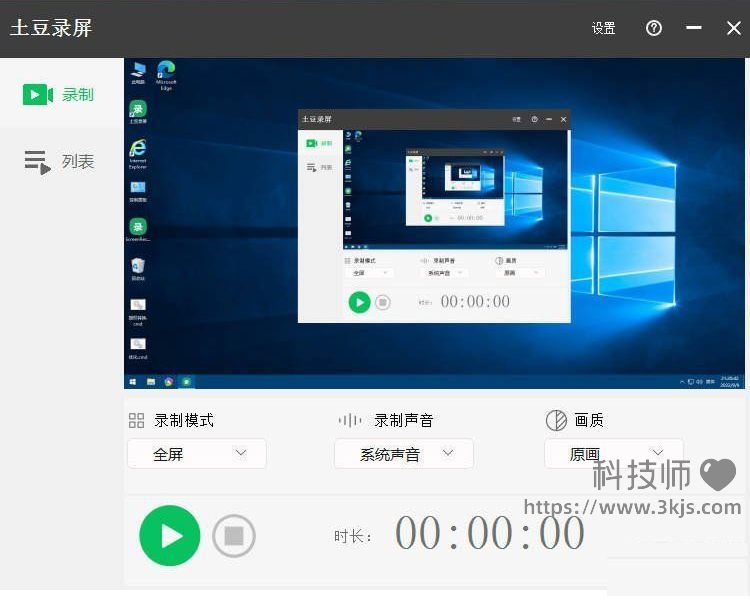
Task: Click the screen preview thumbnail
Action: pos(436,223)
